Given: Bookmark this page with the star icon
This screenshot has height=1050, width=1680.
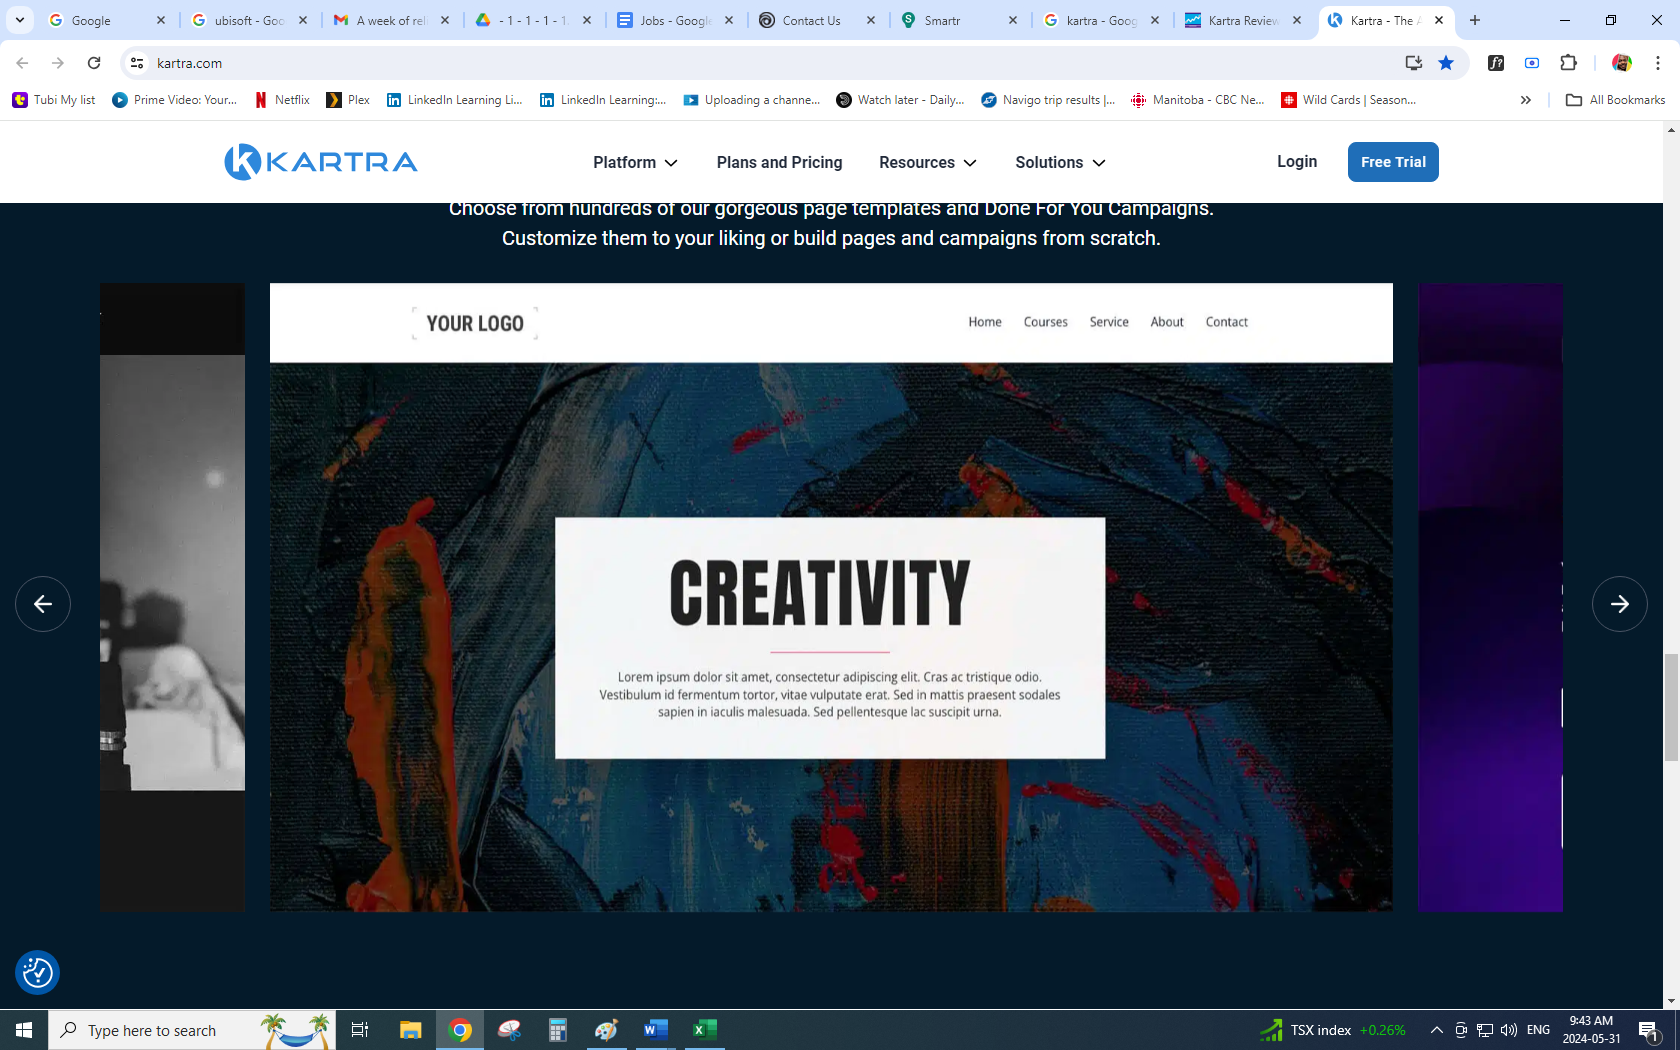Looking at the screenshot, I should (x=1446, y=63).
